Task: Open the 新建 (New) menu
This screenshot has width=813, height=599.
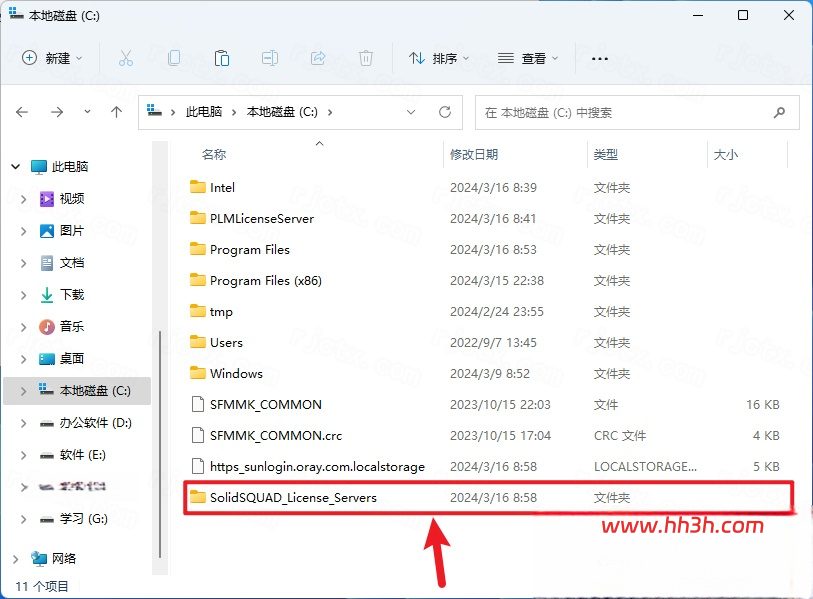Action: click(x=52, y=58)
